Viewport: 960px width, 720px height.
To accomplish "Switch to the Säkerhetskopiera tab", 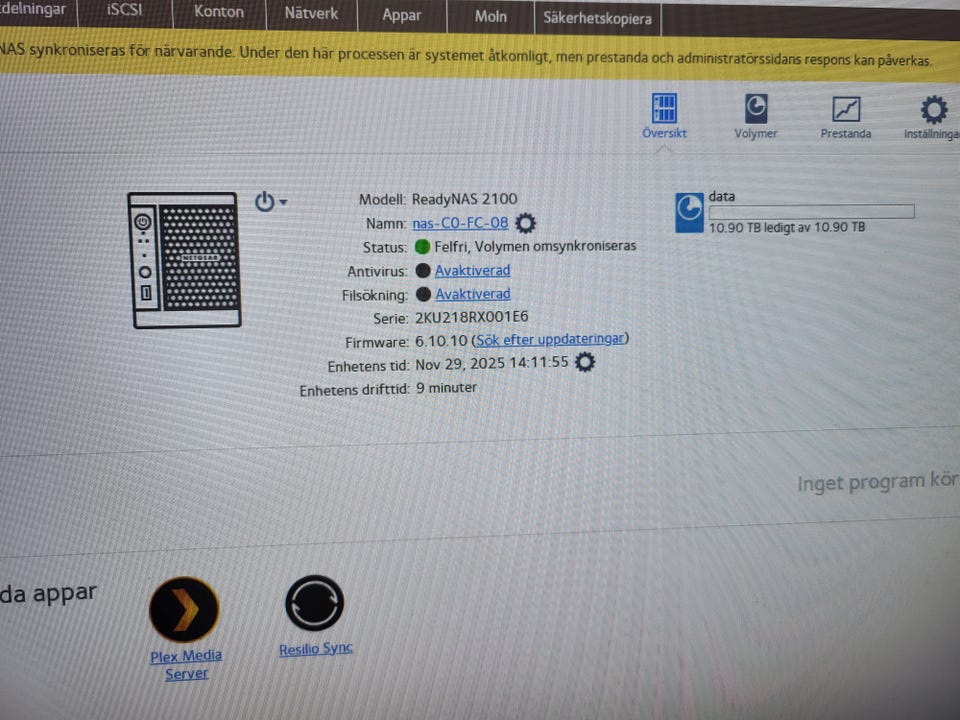I will point(598,18).
